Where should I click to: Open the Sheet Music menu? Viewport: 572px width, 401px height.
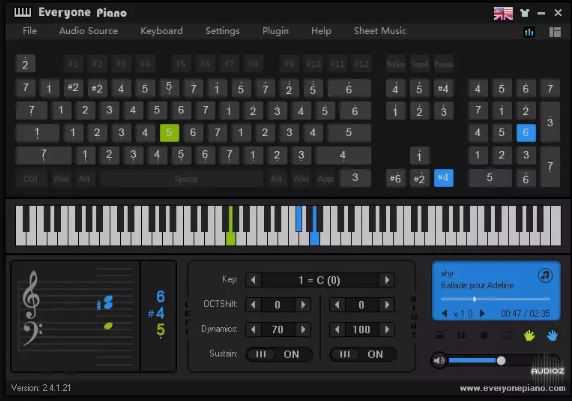coord(380,31)
